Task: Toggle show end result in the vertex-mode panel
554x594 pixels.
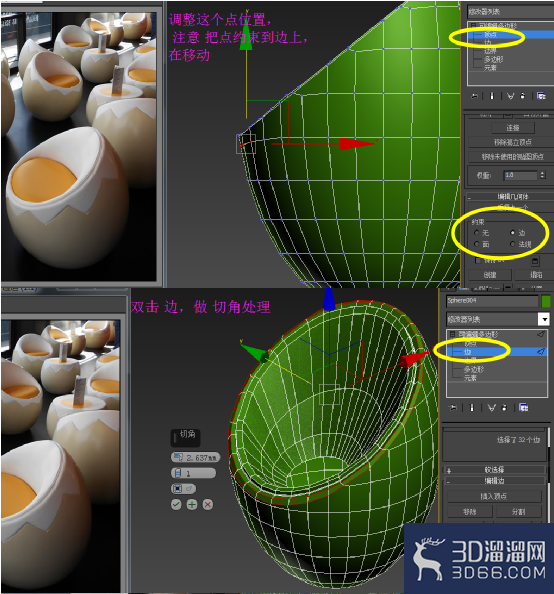Action: coord(492,96)
